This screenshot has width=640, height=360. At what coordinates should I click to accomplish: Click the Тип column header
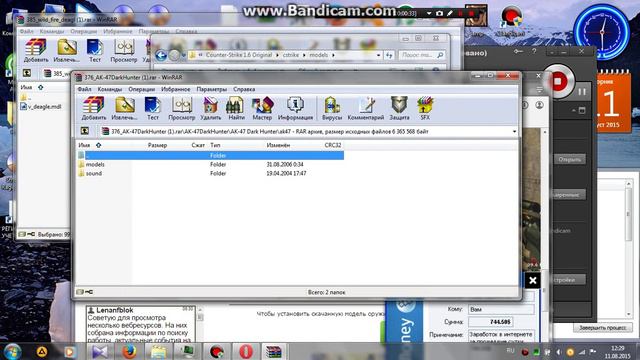coord(215,145)
